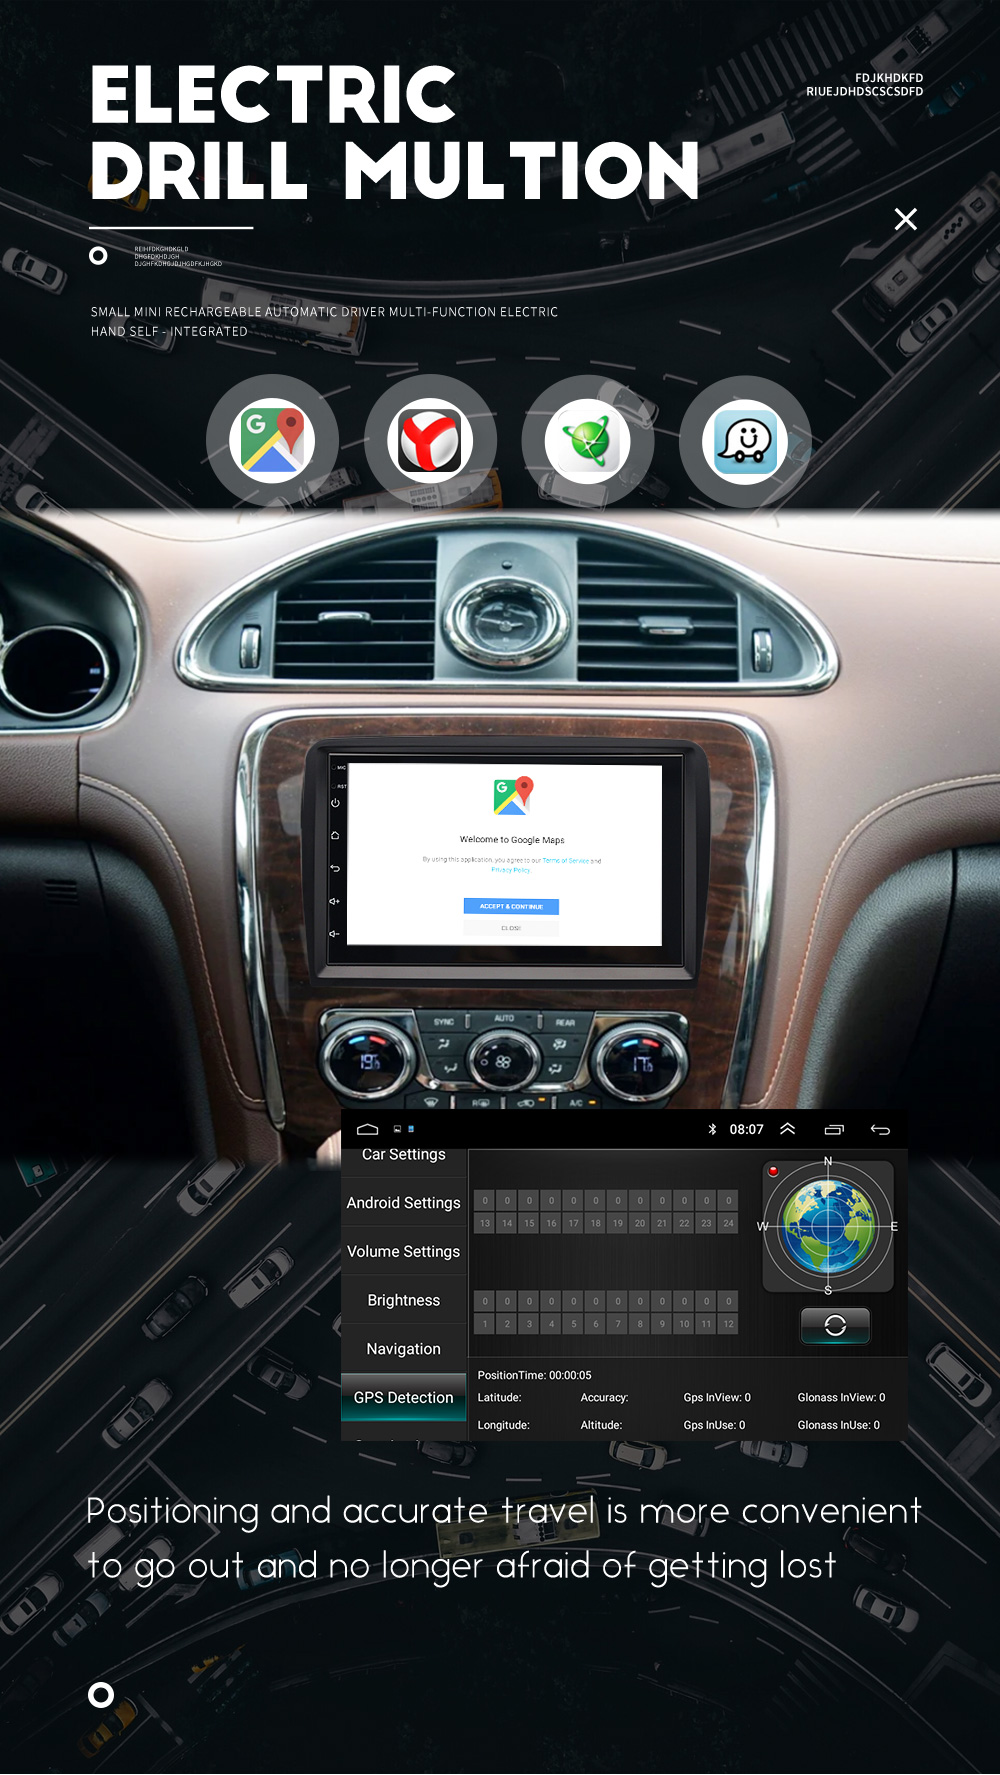The height and width of the screenshot is (1775, 1000).
Task: Open Brightness in the side menu
Action: 404,1300
